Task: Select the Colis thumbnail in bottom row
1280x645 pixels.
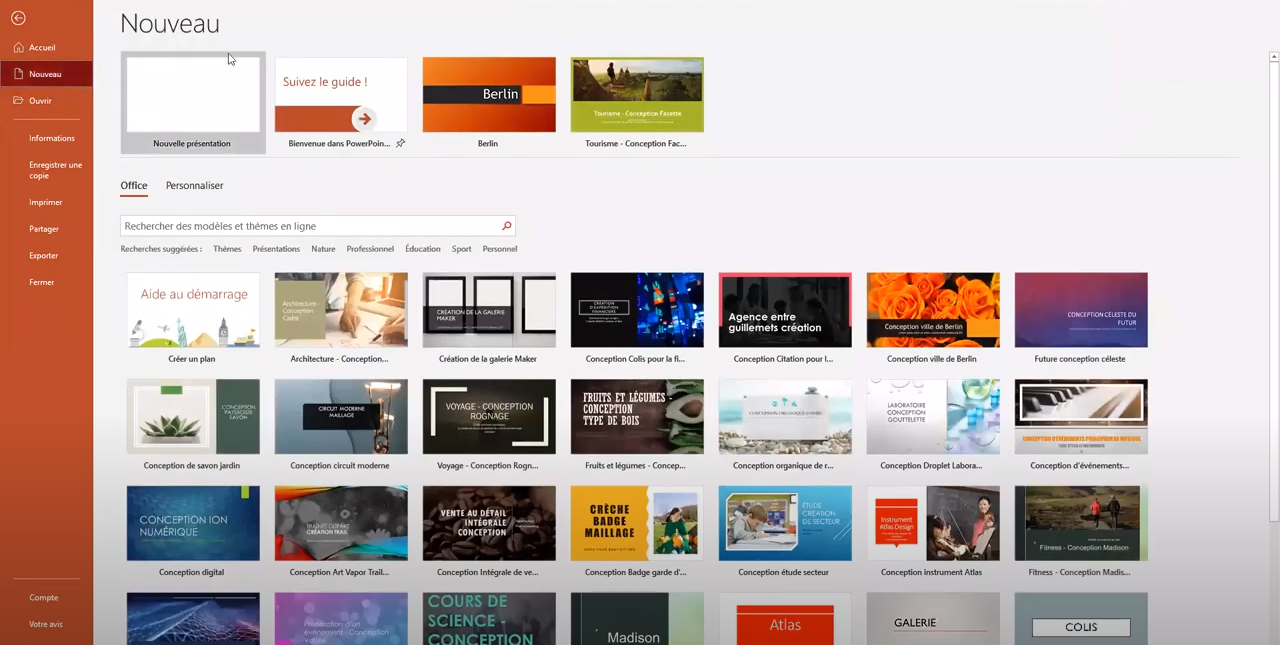Action: pos(1081,619)
